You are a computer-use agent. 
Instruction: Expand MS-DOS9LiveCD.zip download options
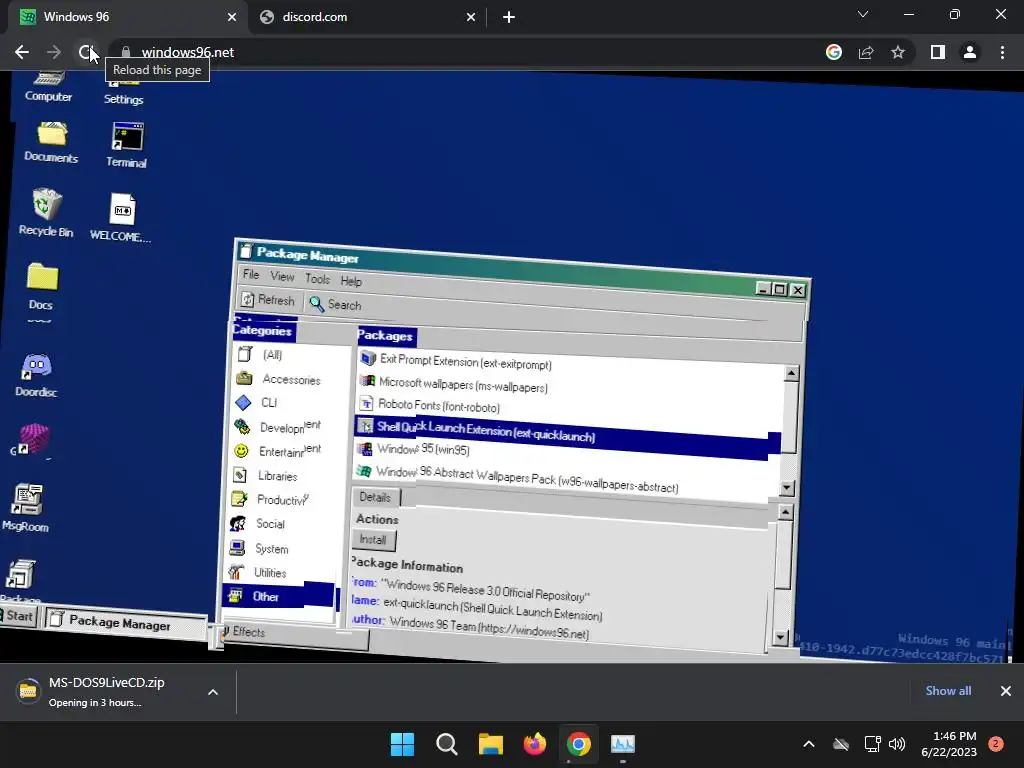213,692
